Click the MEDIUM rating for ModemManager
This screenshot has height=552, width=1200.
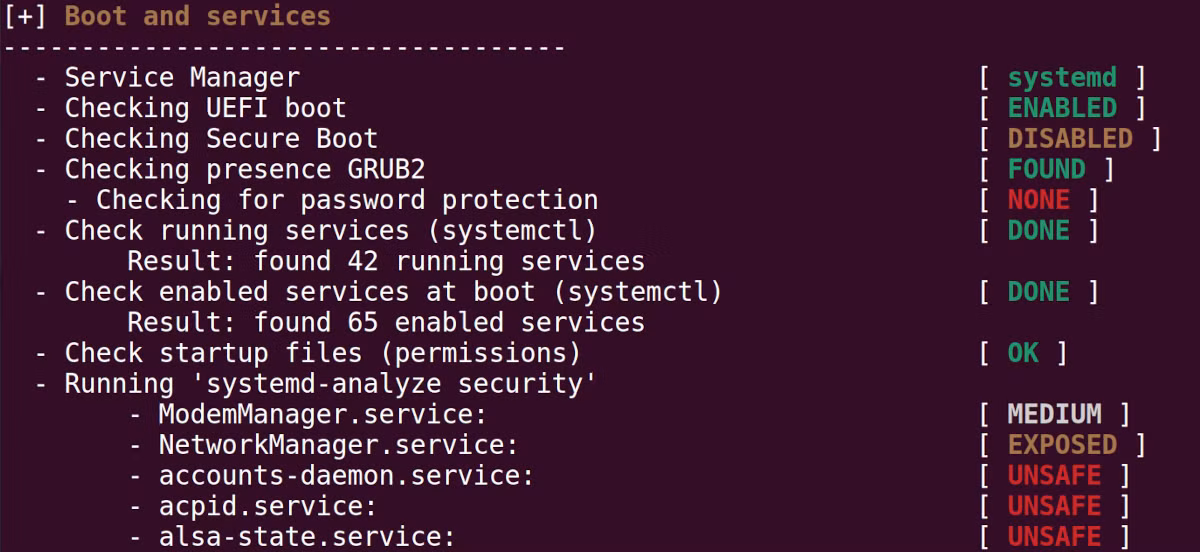click(x=1054, y=414)
